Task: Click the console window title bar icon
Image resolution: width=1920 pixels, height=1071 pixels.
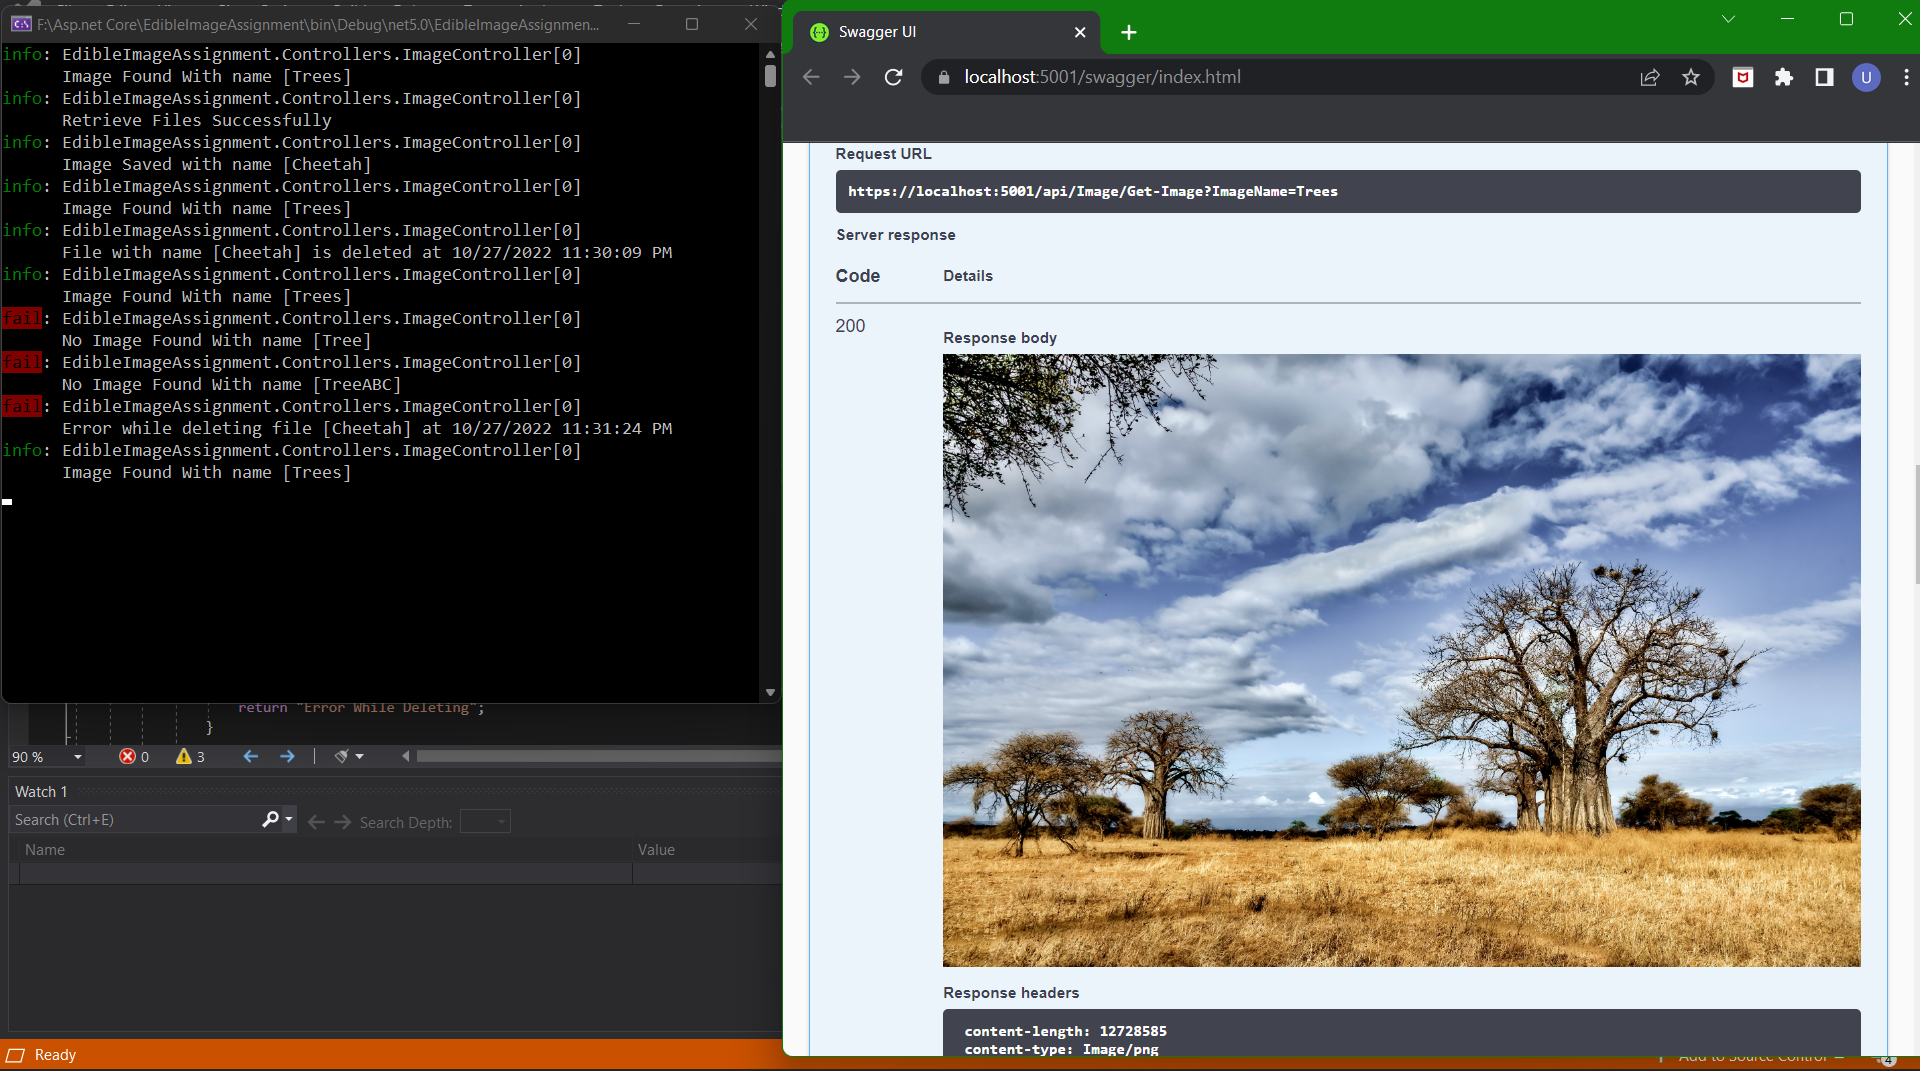Action: [21, 24]
